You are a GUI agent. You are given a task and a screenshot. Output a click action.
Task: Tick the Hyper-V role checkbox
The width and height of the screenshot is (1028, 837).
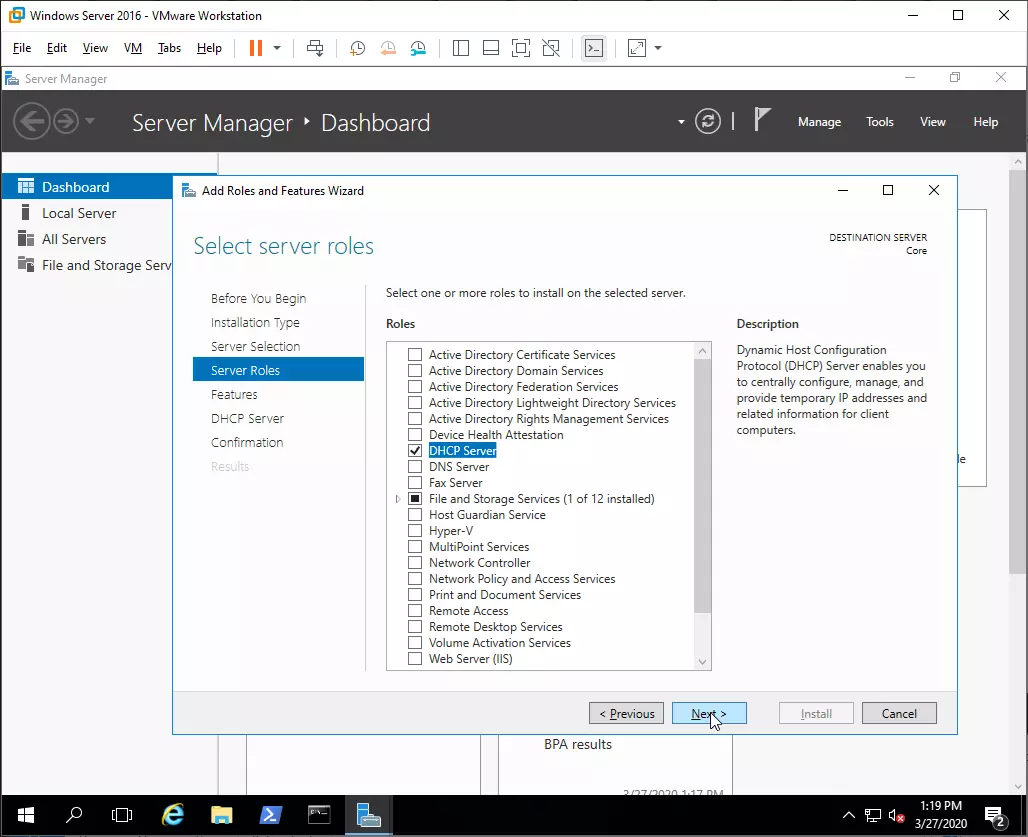tap(415, 531)
